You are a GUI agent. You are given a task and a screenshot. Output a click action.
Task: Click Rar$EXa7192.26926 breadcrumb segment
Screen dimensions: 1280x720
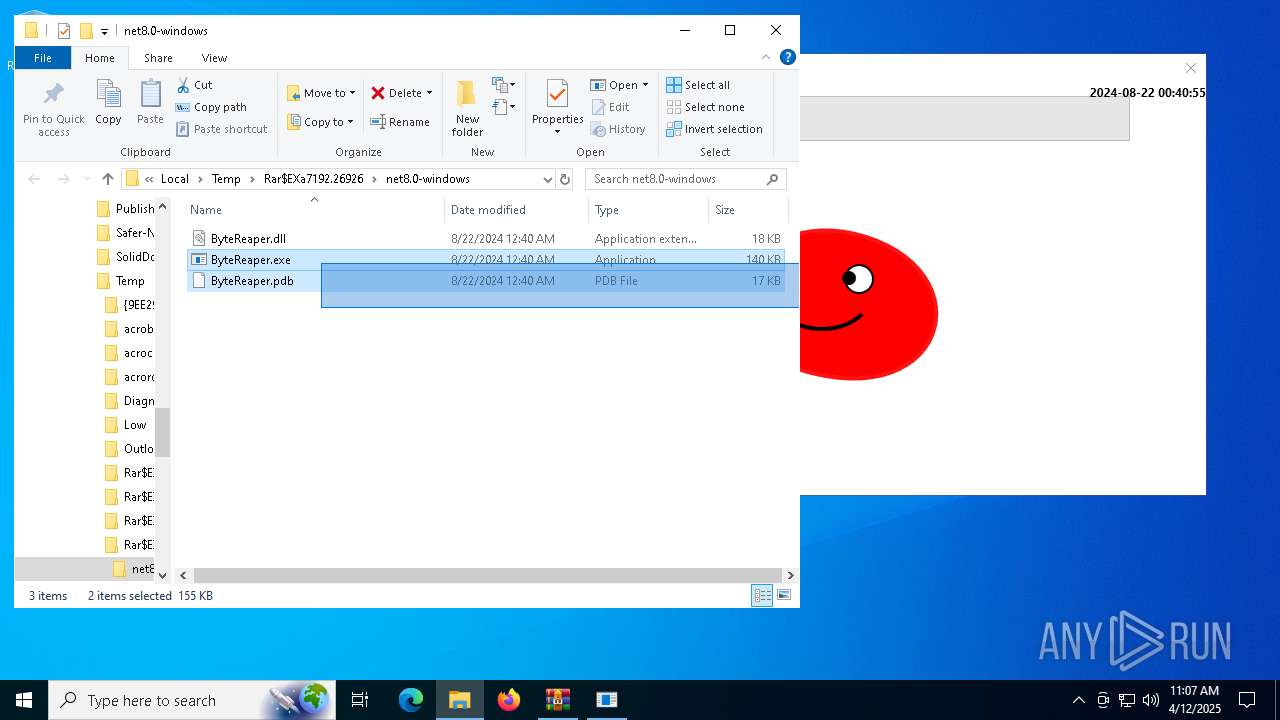click(x=314, y=179)
